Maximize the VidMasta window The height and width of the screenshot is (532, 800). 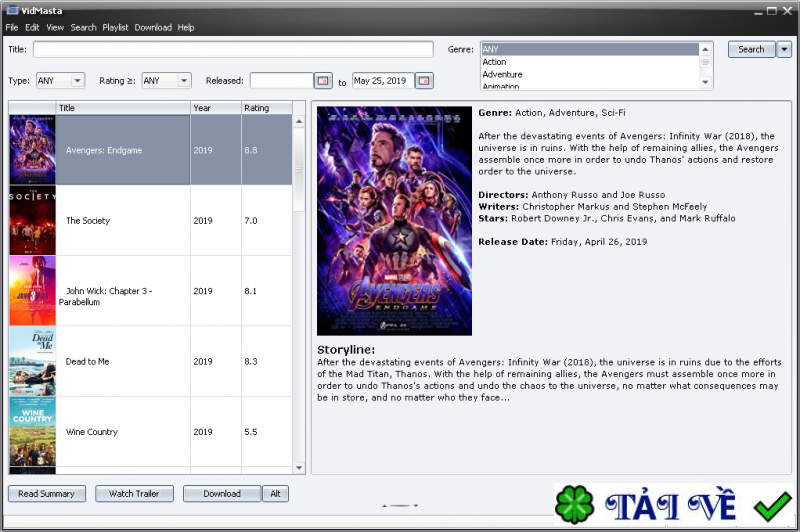point(772,11)
